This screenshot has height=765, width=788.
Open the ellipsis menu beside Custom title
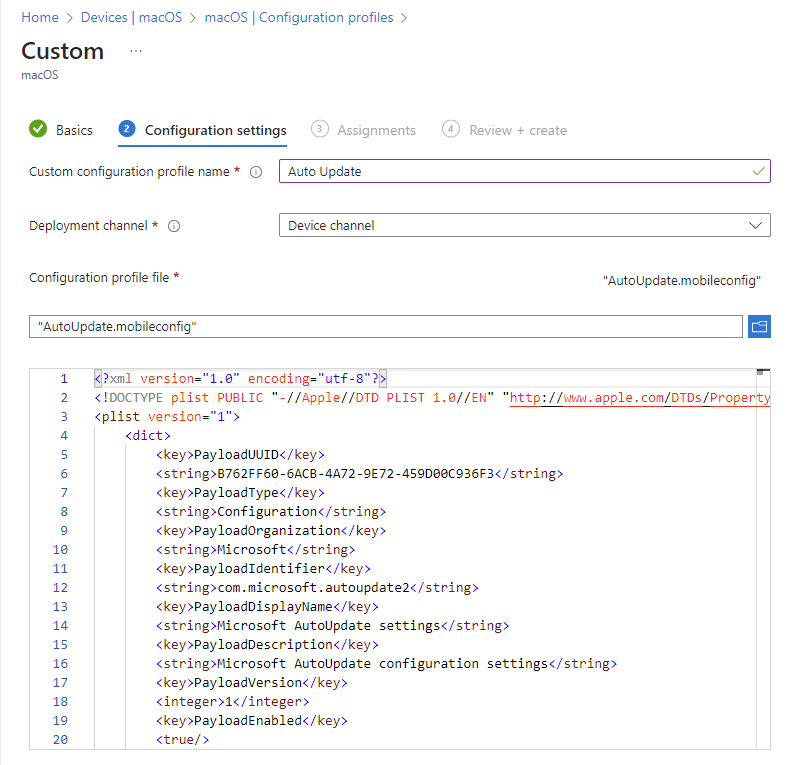[x=136, y=51]
